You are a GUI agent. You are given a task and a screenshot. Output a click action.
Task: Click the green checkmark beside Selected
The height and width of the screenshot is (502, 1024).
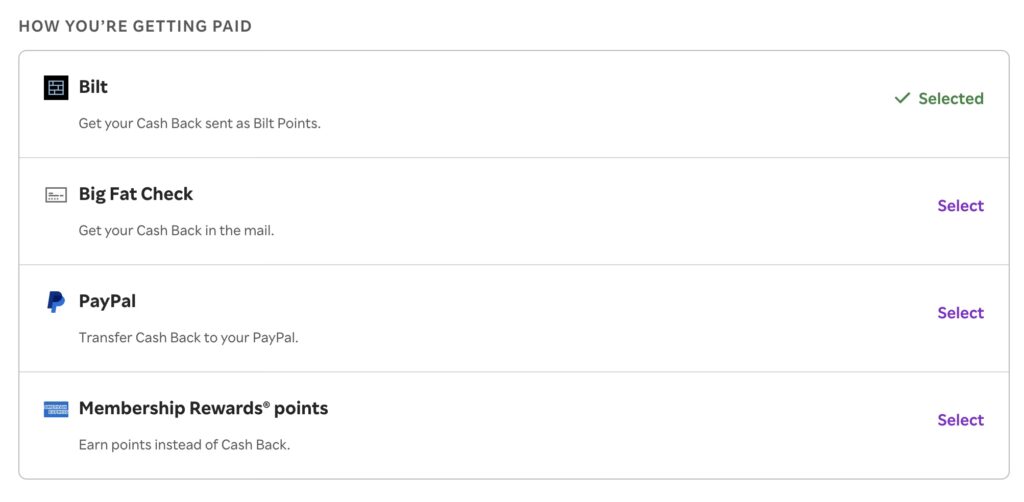point(902,98)
